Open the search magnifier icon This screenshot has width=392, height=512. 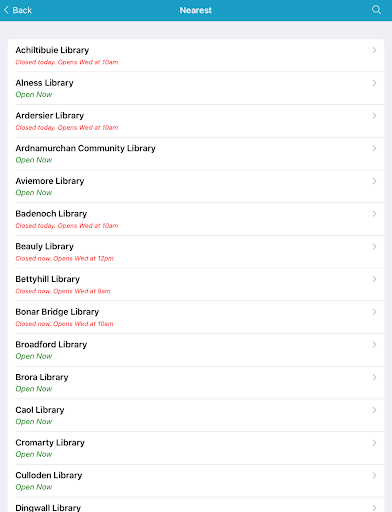pos(376,10)
